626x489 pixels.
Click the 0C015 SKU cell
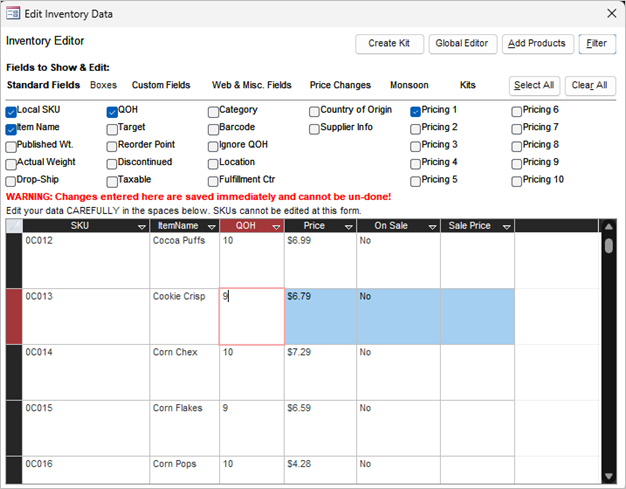(86, 428)
